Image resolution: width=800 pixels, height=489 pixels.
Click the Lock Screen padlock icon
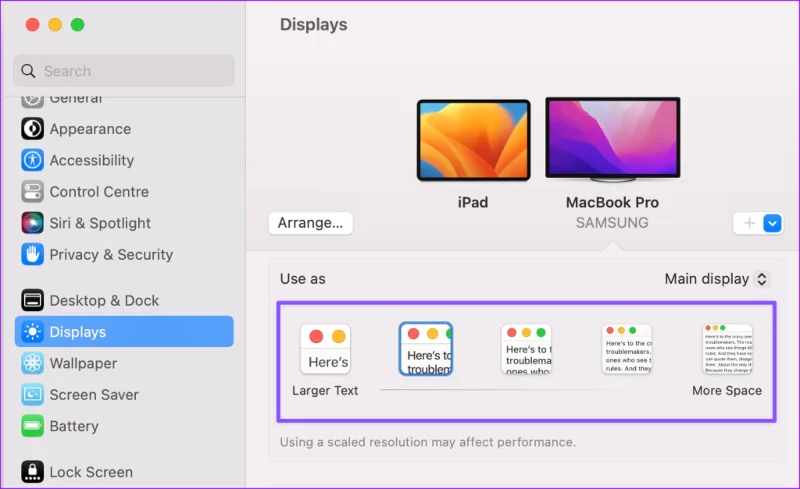[x=32, y=472]
